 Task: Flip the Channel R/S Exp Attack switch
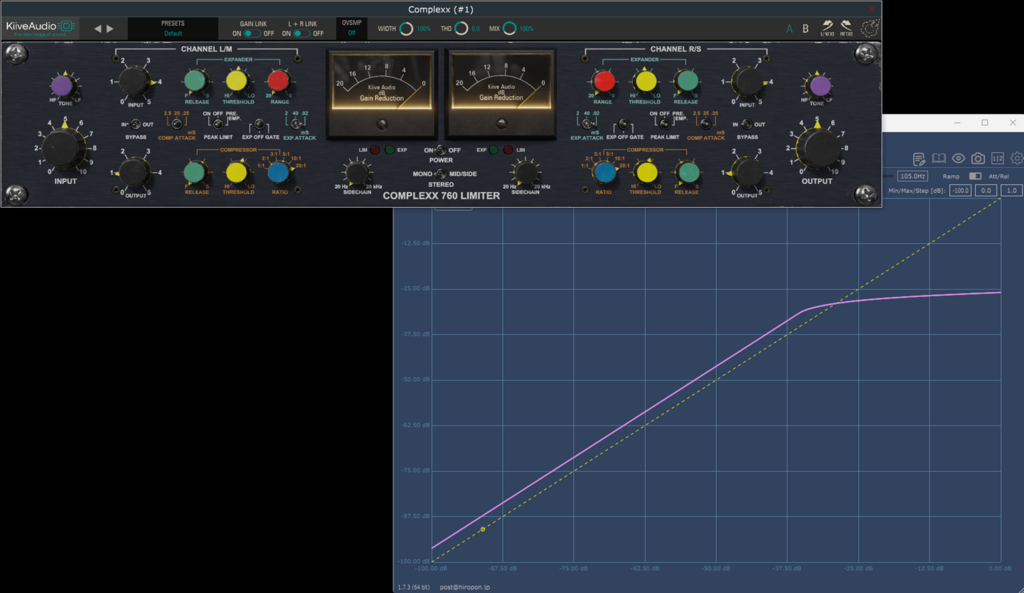pyautogui.click(x=586, y=123)
